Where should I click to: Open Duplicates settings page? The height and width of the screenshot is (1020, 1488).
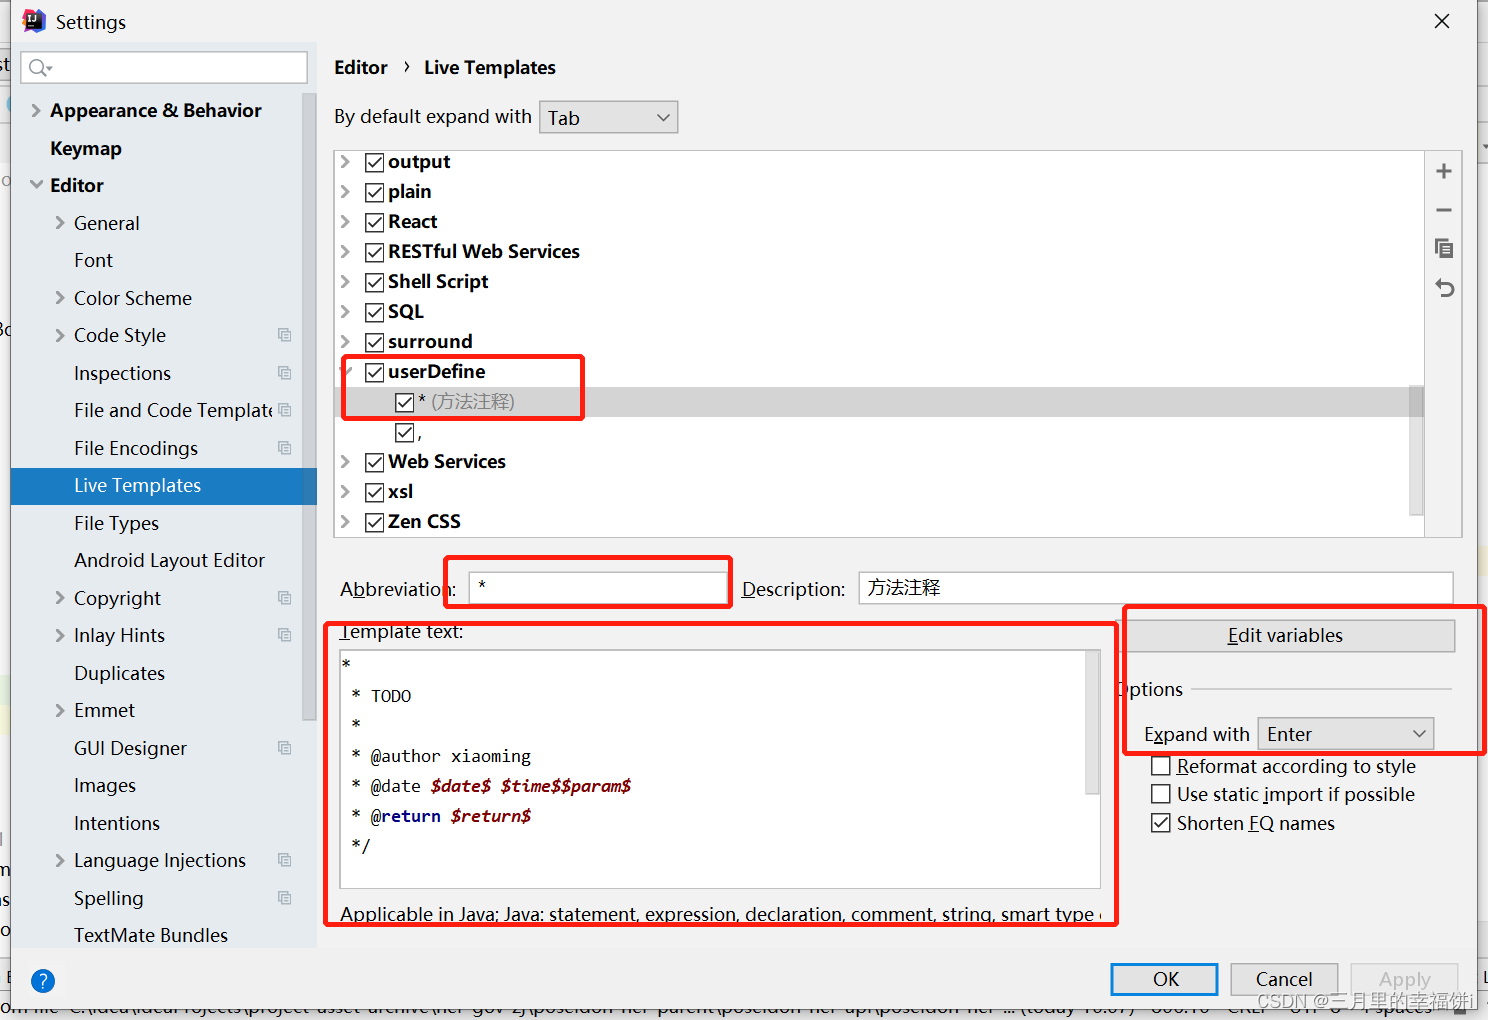point(119,673)
